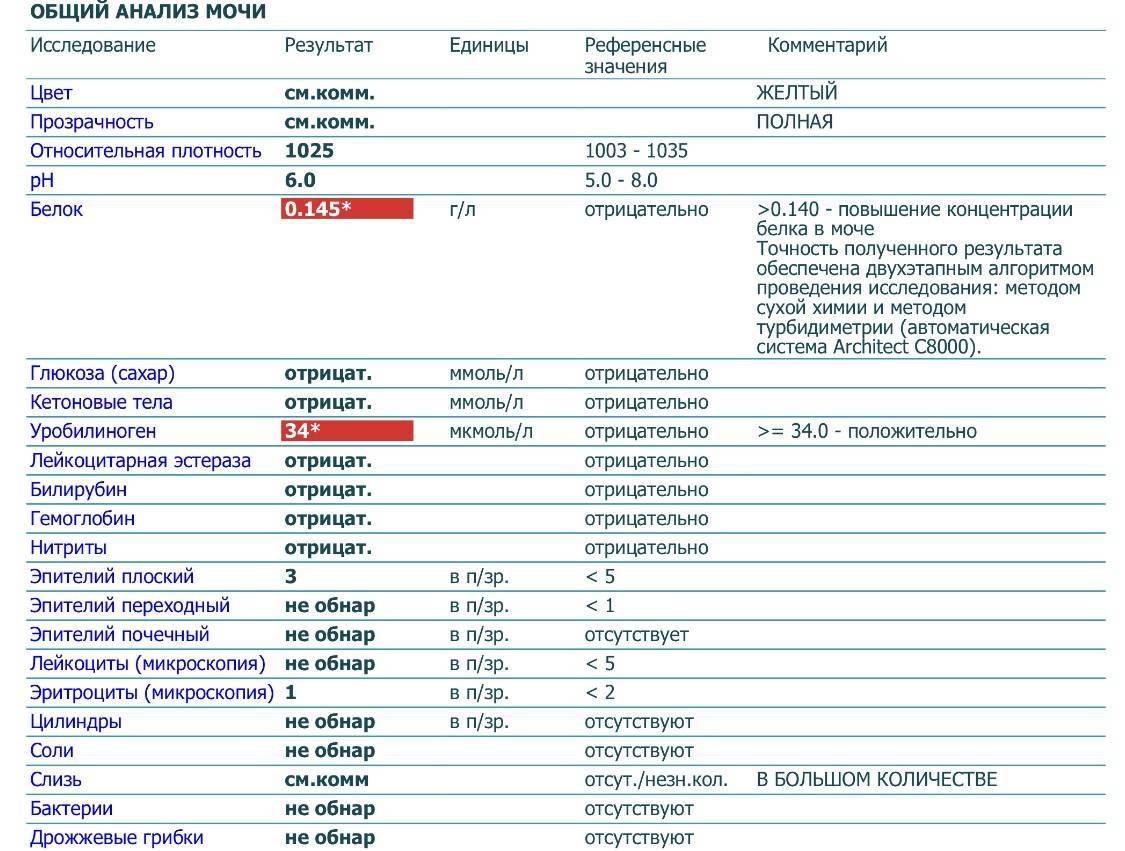
Task: Click the 'Прозрачность' row label
Action: coord(91,122)
